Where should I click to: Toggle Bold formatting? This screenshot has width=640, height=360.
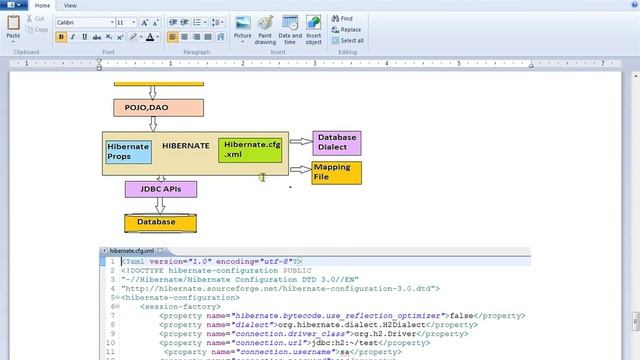[x=61, y=37]
